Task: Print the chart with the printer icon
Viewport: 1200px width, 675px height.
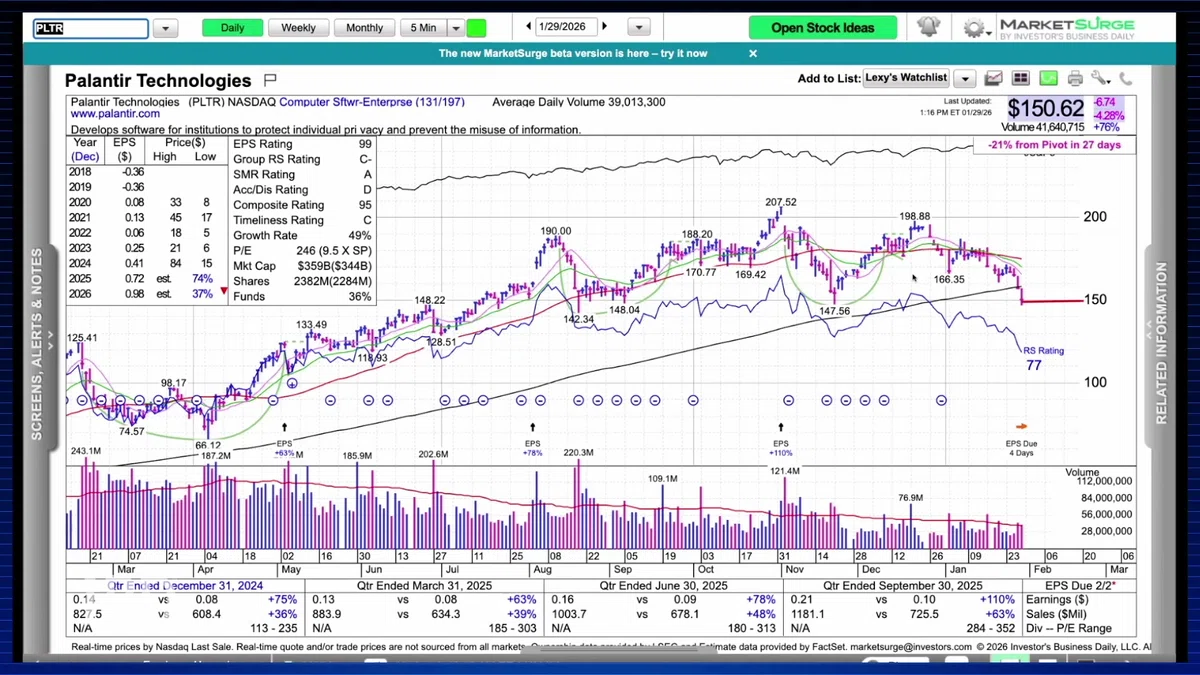Action: 1075,78
